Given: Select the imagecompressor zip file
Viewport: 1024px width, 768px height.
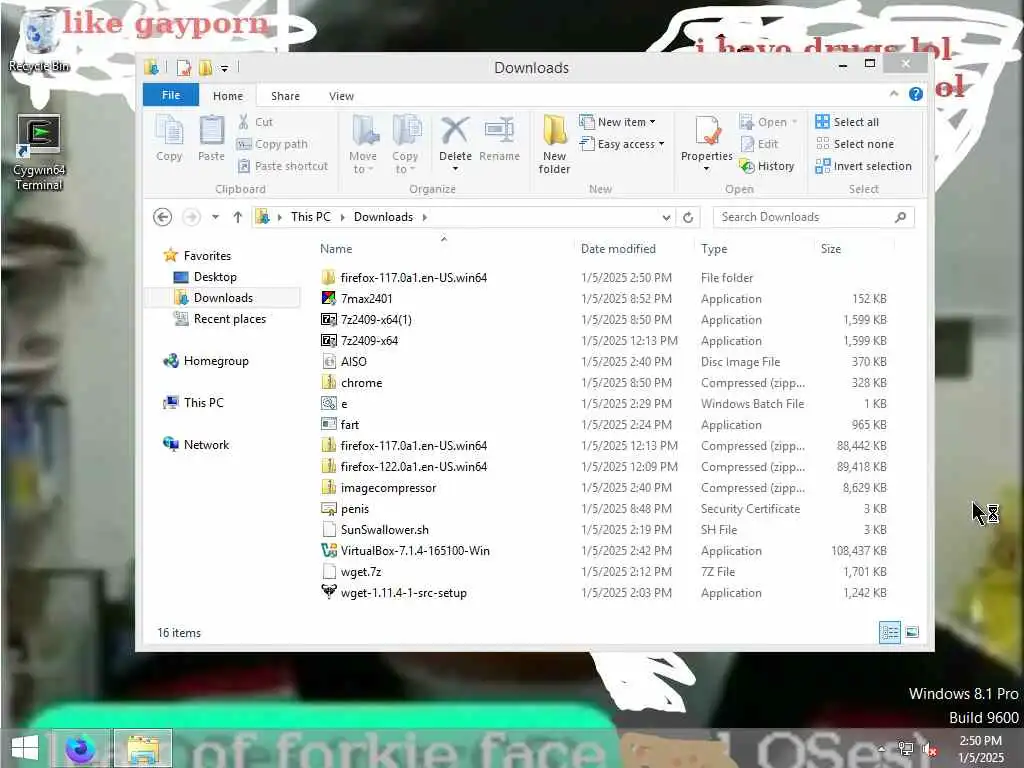Looking at the screenshot, I should coord(603,488).
